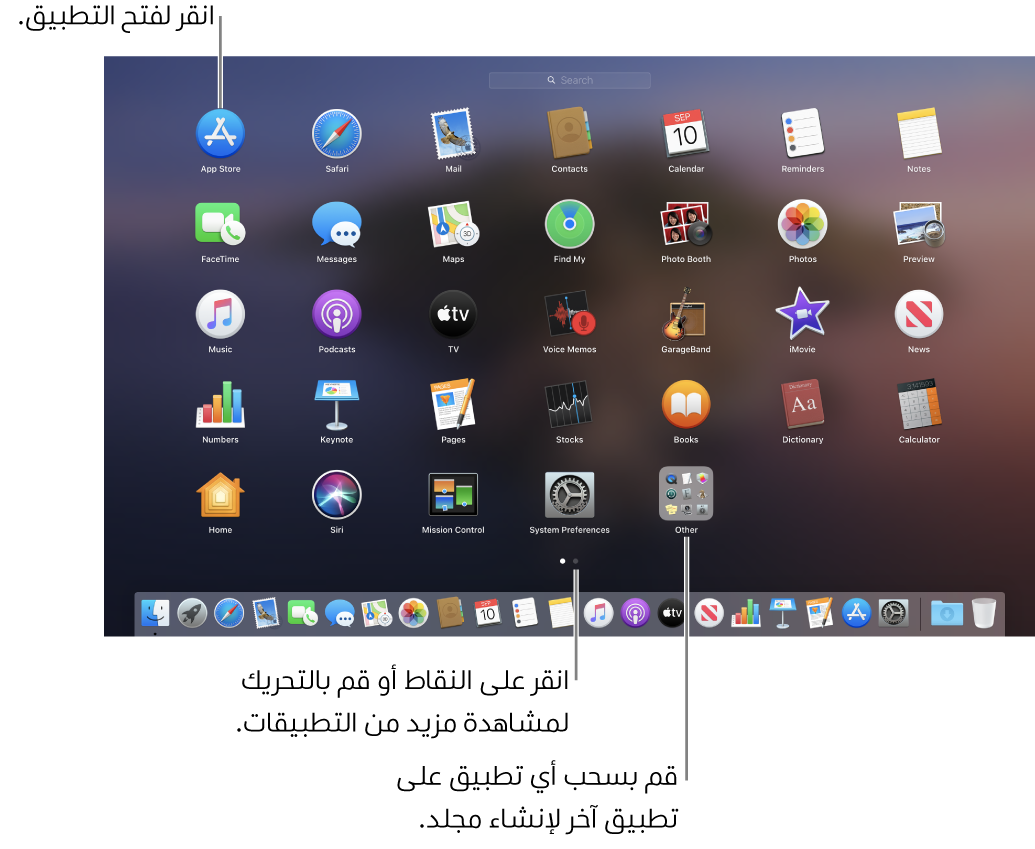
Task: Open Maps from the Launchpad grid
Action: pyautogui.click(x=453, y=224)
